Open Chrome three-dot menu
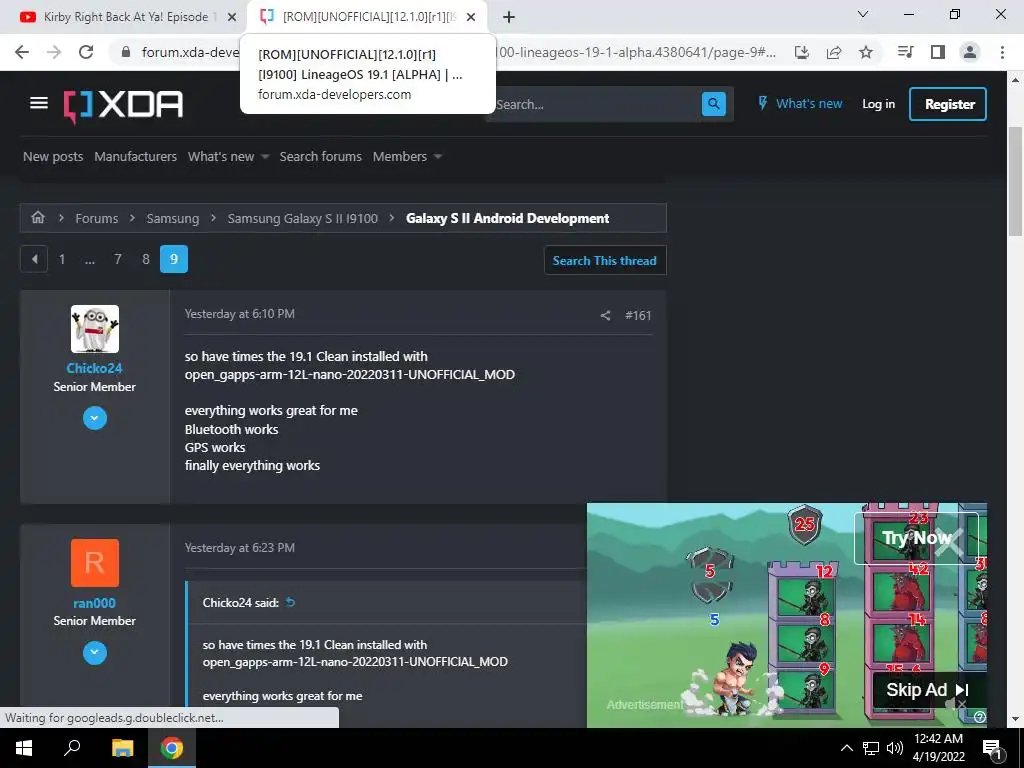The image size is (1024, 768). coord(1002,52)
